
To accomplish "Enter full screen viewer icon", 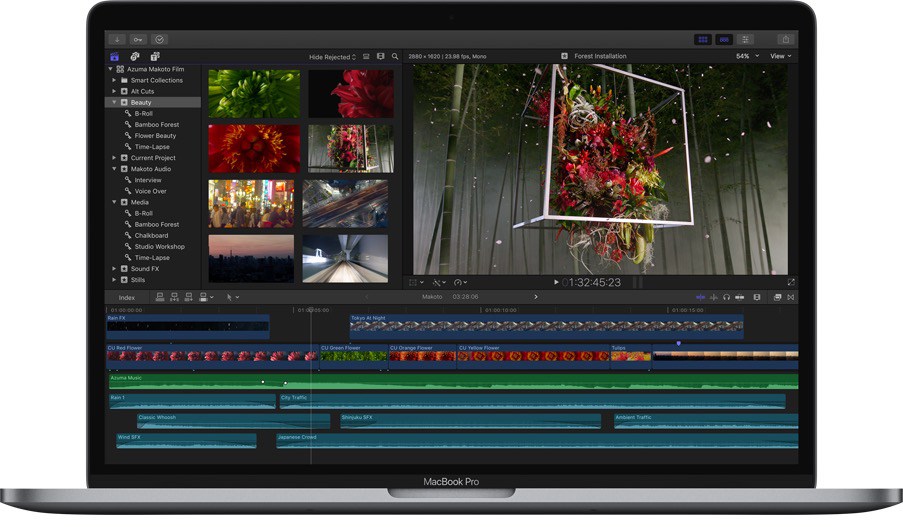I will point(791,282).
